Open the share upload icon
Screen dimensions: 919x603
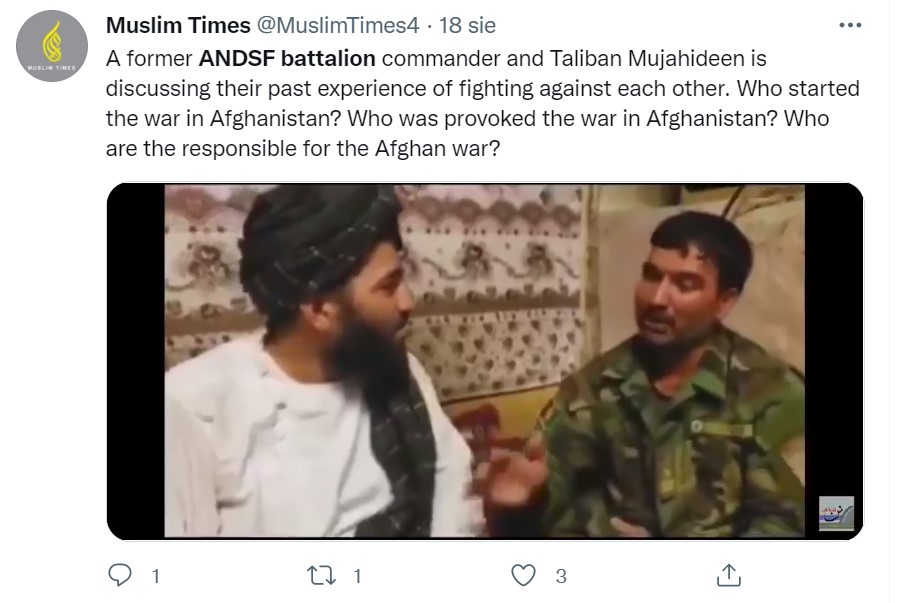(x=729, y=575)
